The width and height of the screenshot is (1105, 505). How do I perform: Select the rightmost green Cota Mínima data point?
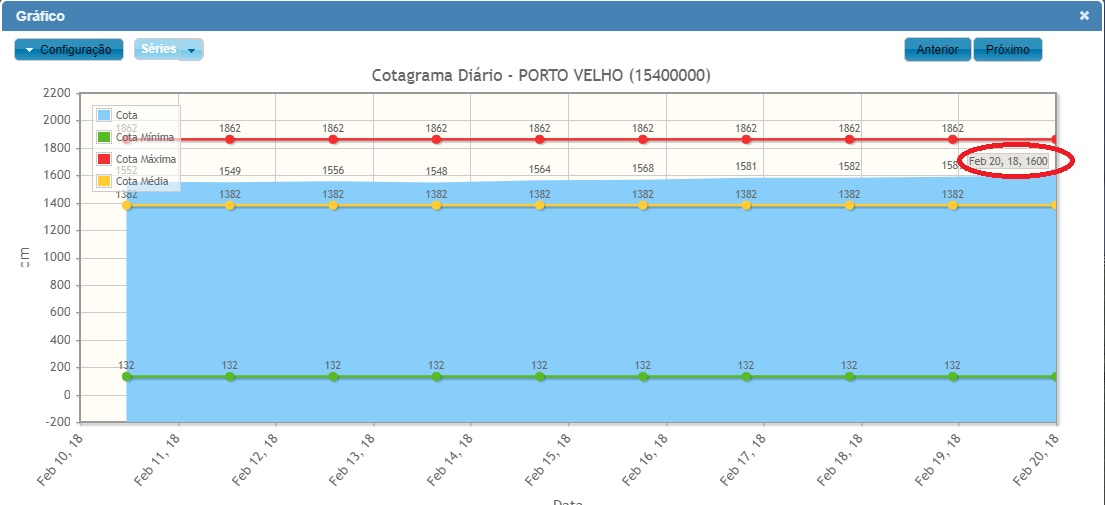[x=1055, y=377]
